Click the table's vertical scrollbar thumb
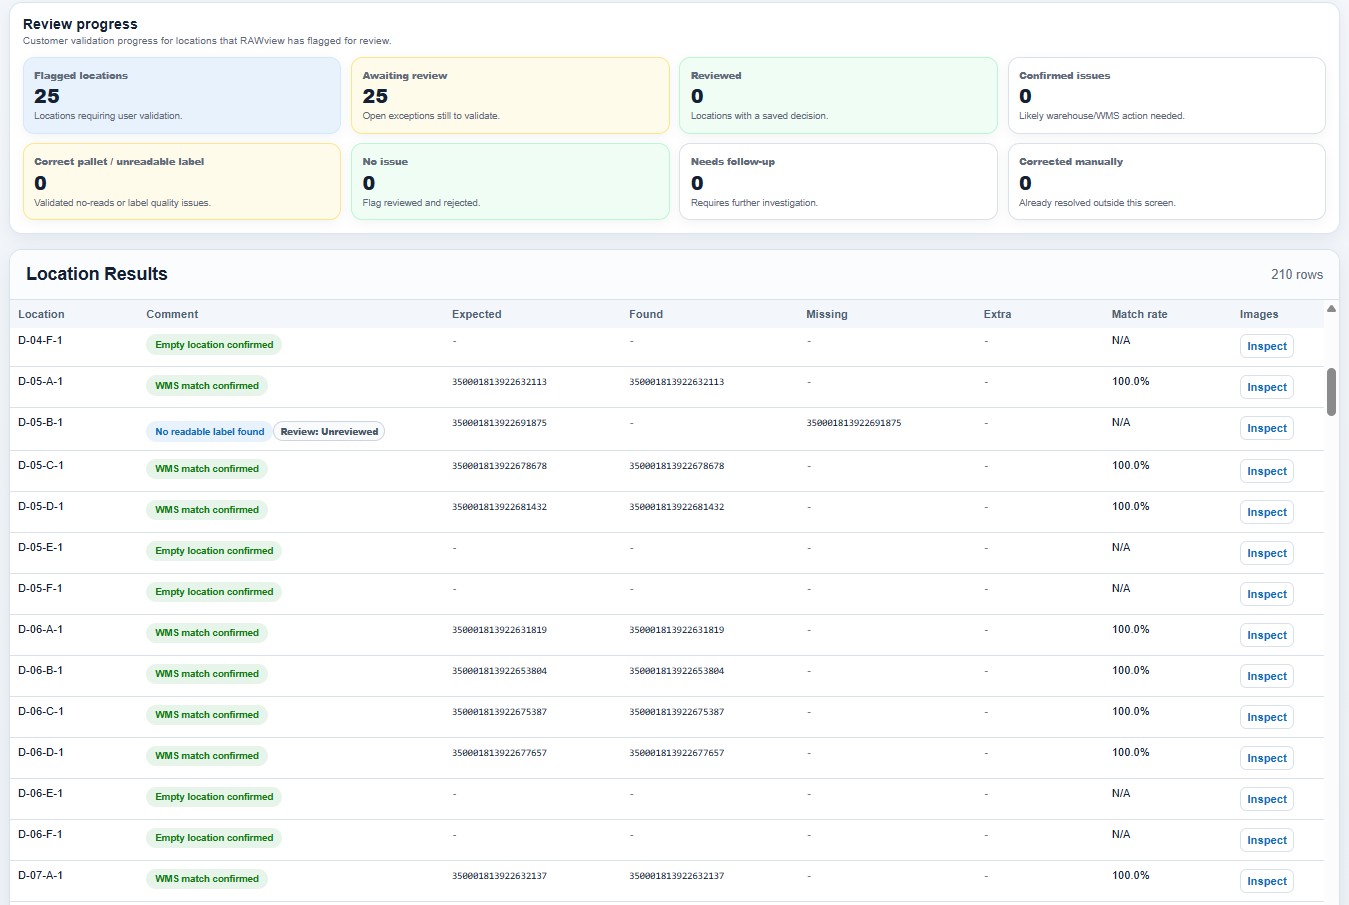Screen dimensions: 1349x905 [x=1331, y=391]
